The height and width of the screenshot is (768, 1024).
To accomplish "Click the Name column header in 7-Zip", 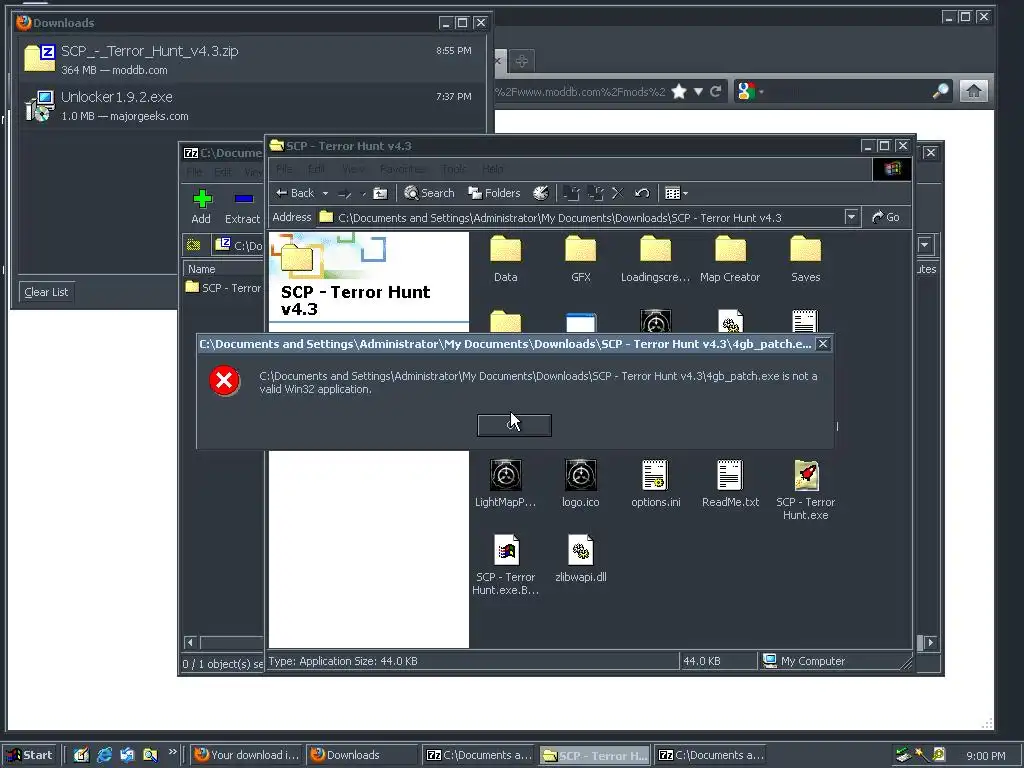I will [223, 269].
